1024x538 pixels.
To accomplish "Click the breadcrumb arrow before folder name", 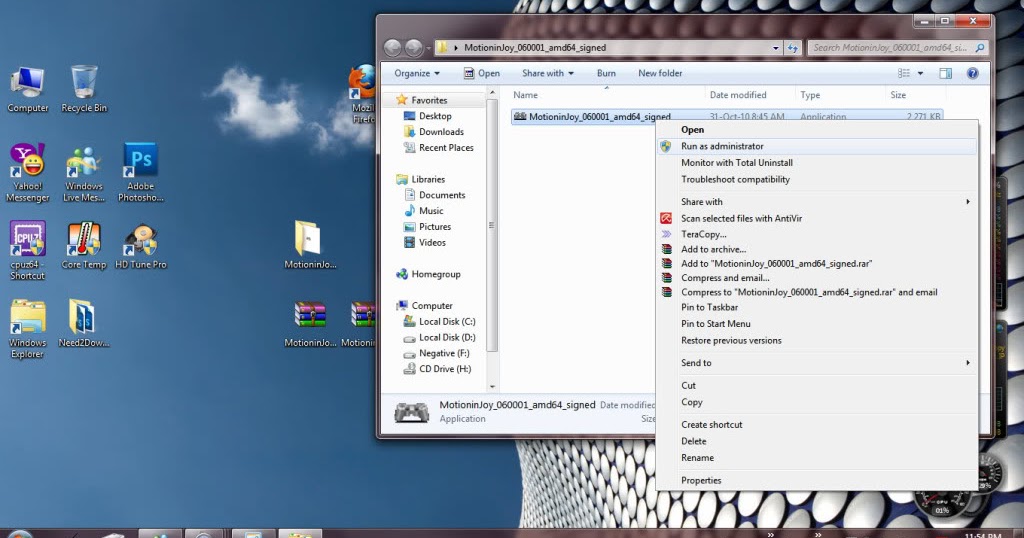I will [x=455, y=48].
